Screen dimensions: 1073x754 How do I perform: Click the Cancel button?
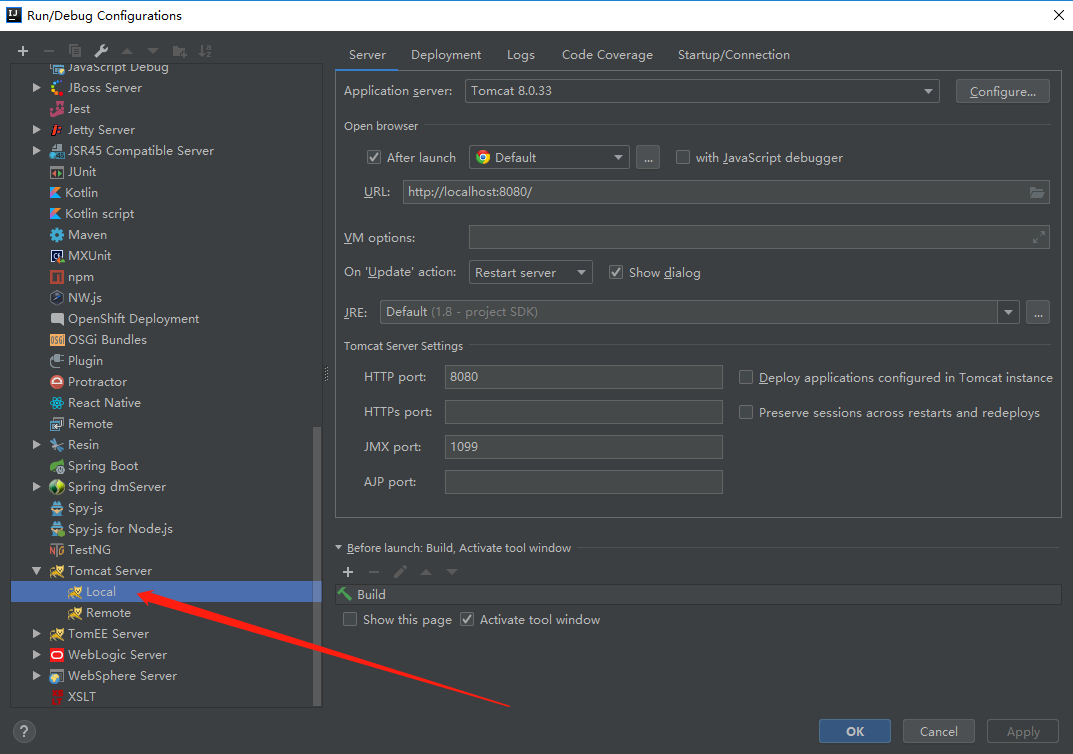click(x=938, y=731)
